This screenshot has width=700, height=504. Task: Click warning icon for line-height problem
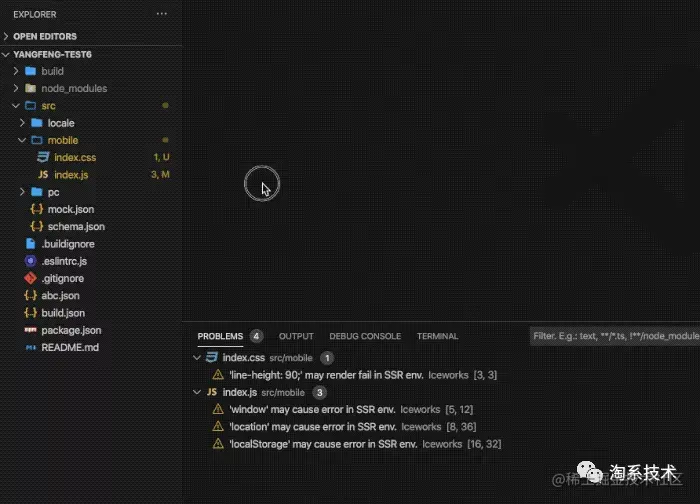[x=218, y=375]
